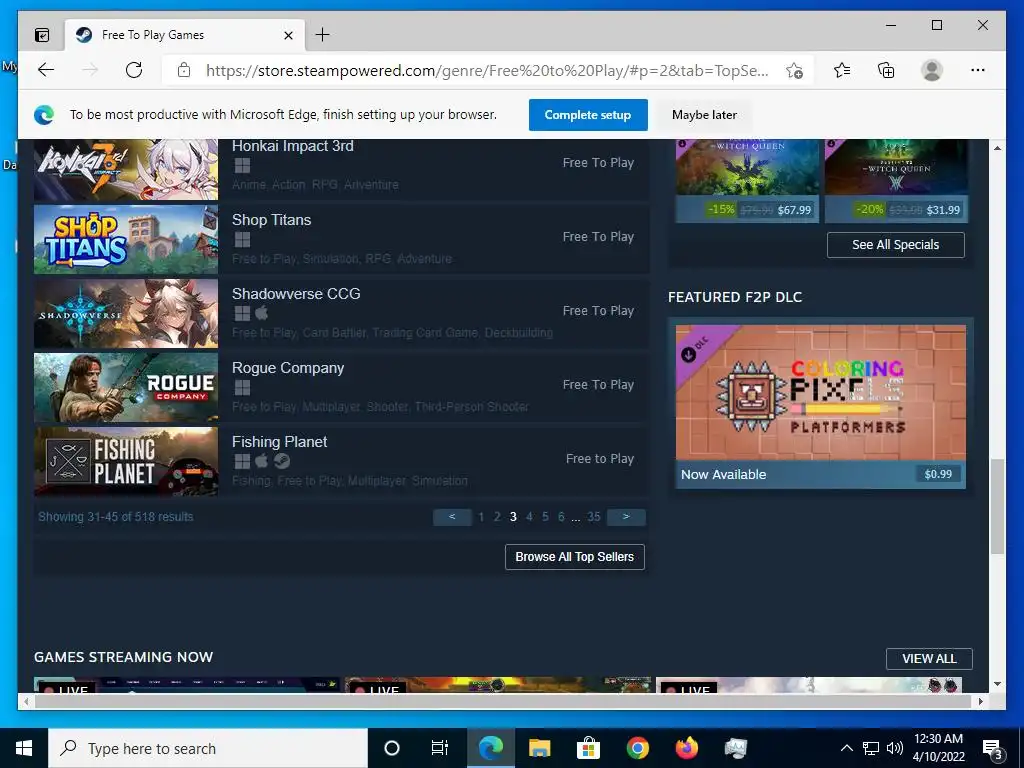Viewport: 1024px width, 768px height.
Task: Go to results page 35
Action: pyautogui.click(x=594, y=517)
